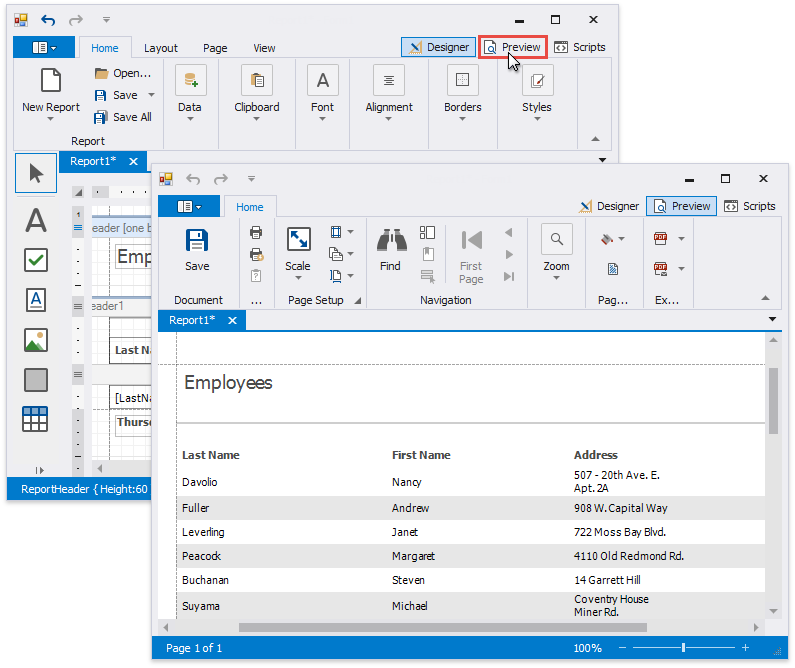The image size is (795, 668).
Task: Switch to Designer view in the back window
Action: coord(438,47)
